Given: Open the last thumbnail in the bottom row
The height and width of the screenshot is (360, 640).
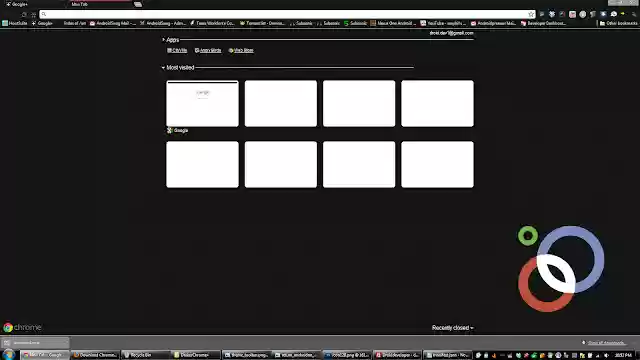Looking at the screenshot, I should point(438,164).
